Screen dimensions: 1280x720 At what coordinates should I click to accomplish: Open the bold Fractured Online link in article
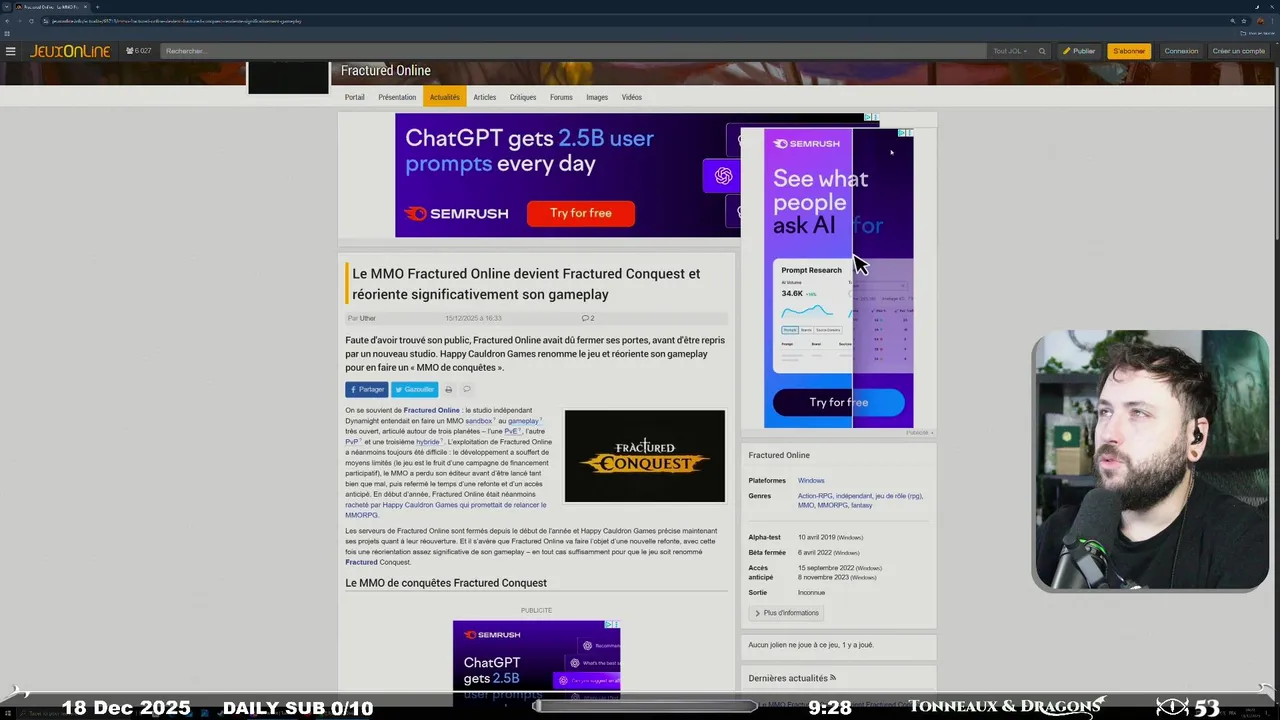coord(431,410)
